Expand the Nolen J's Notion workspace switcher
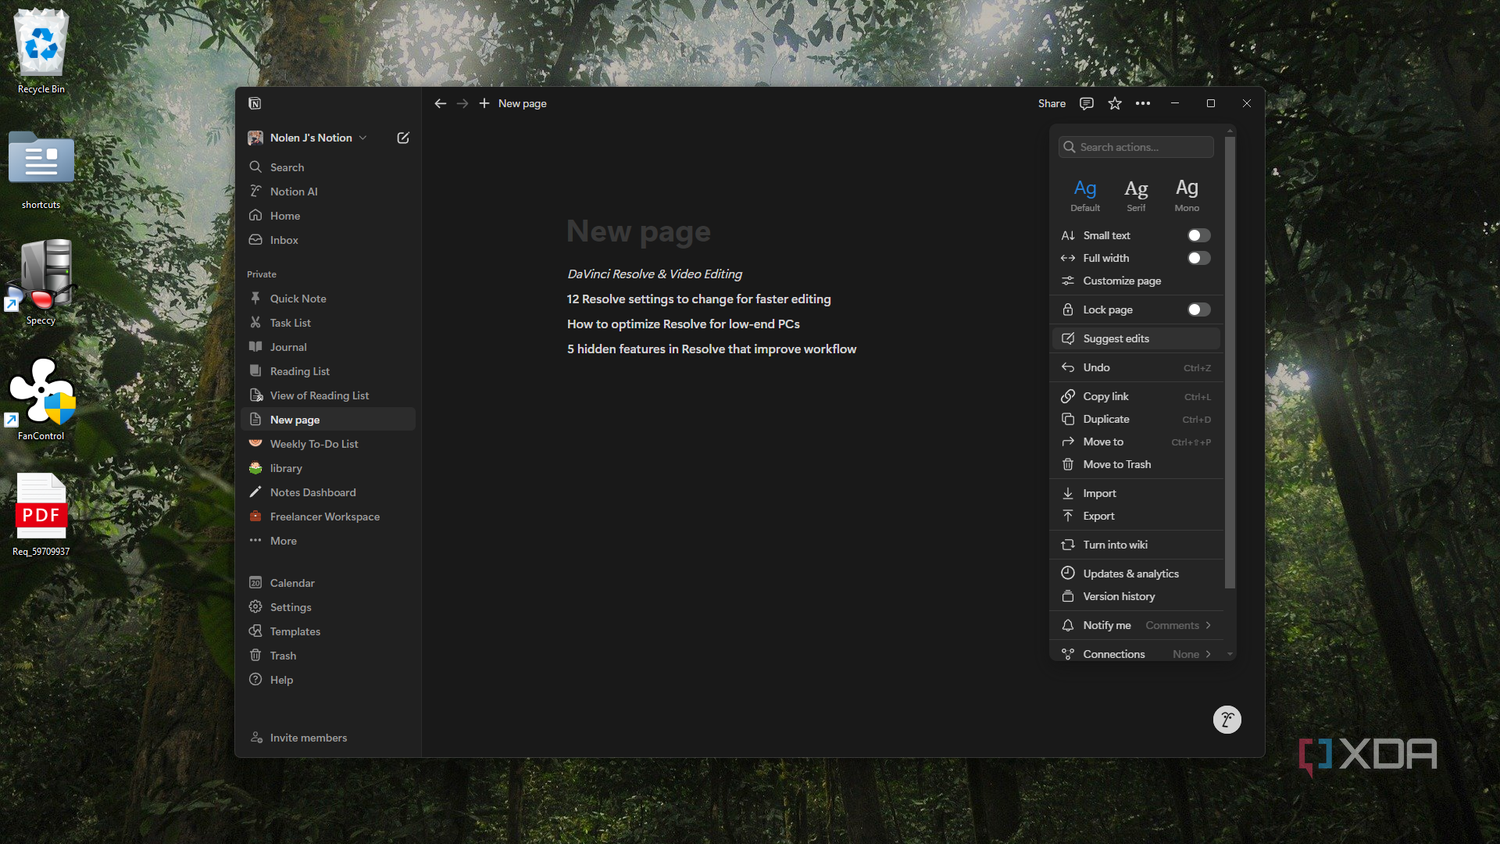1500x844 pixels. coord(308,138)
